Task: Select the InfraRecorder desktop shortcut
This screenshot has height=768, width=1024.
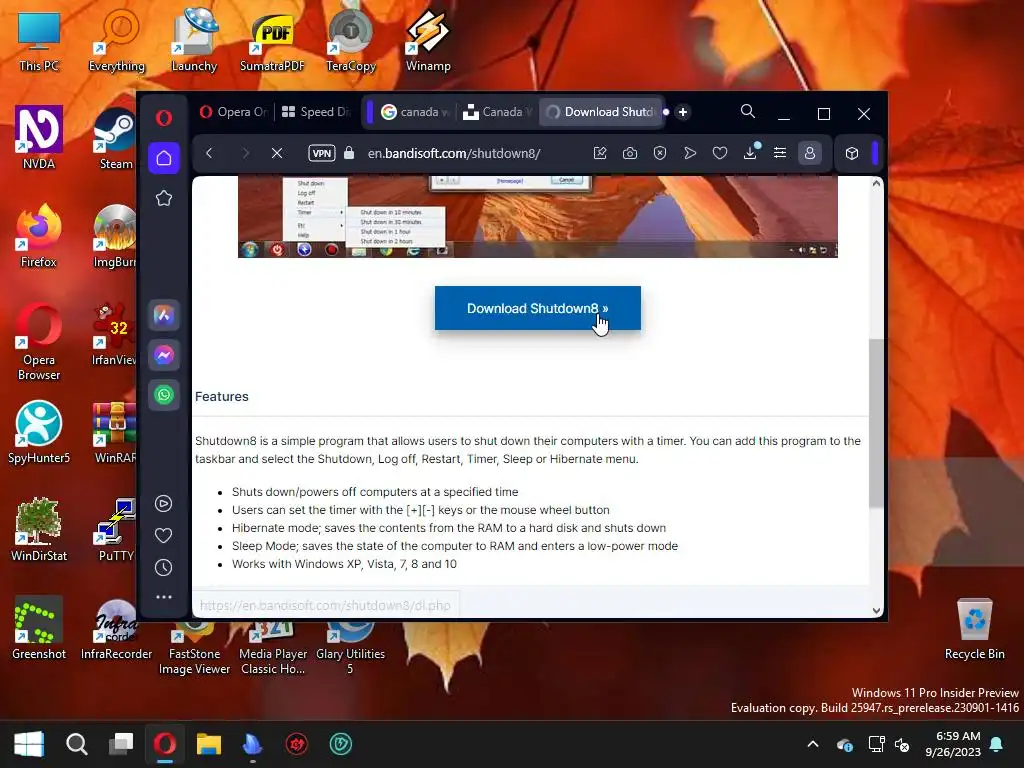Action: 116,628
